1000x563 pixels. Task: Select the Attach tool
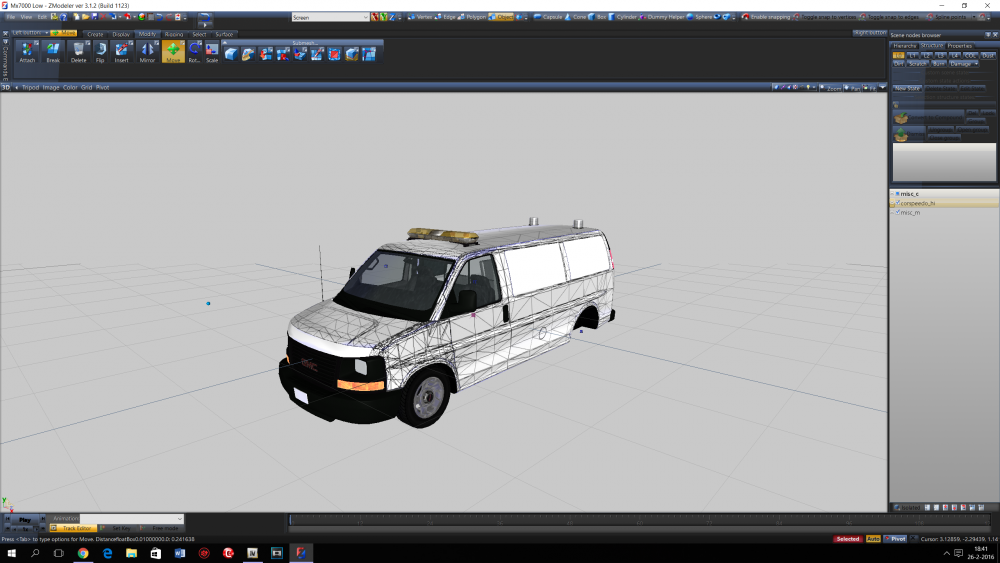[28, 52]
